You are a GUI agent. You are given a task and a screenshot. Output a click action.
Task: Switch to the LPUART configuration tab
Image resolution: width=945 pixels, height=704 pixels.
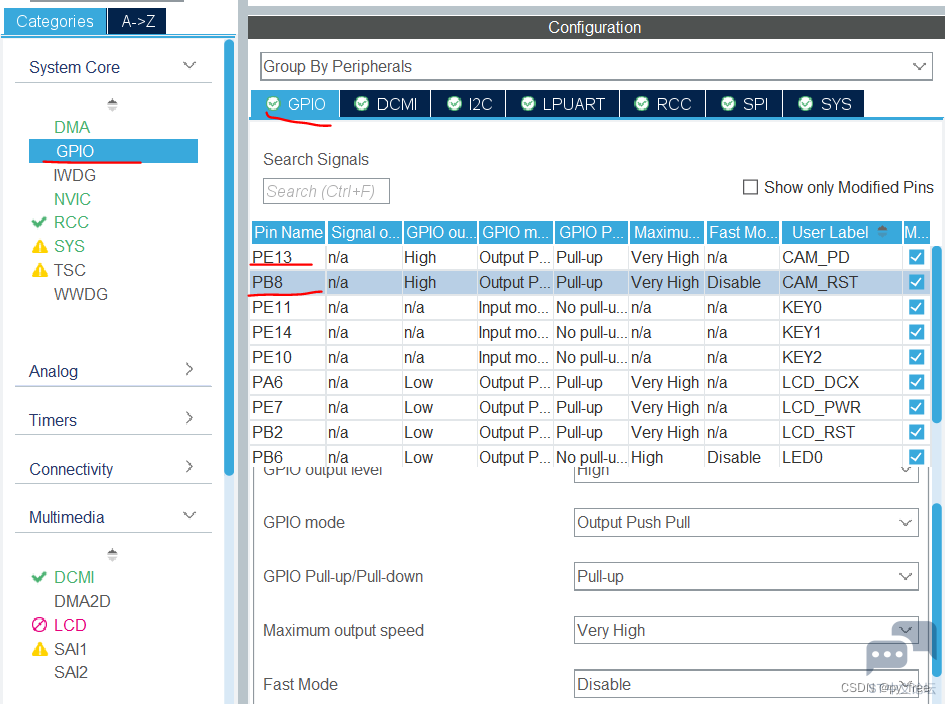(x=563, y=104)
